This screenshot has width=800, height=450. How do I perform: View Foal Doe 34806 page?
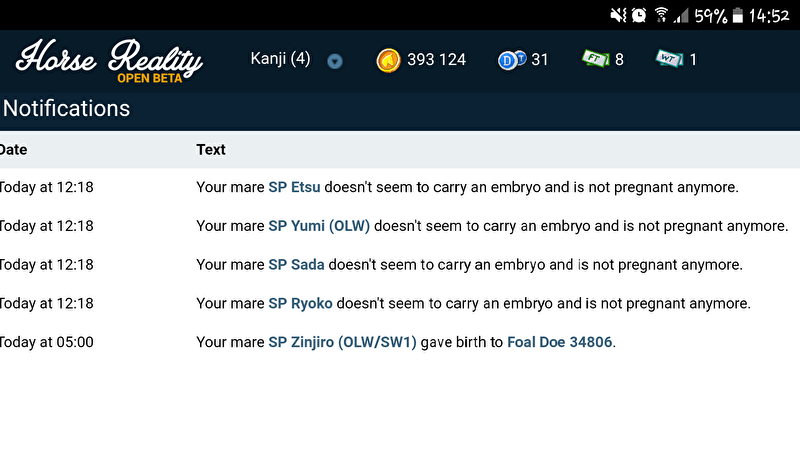[x=560, y=342]
